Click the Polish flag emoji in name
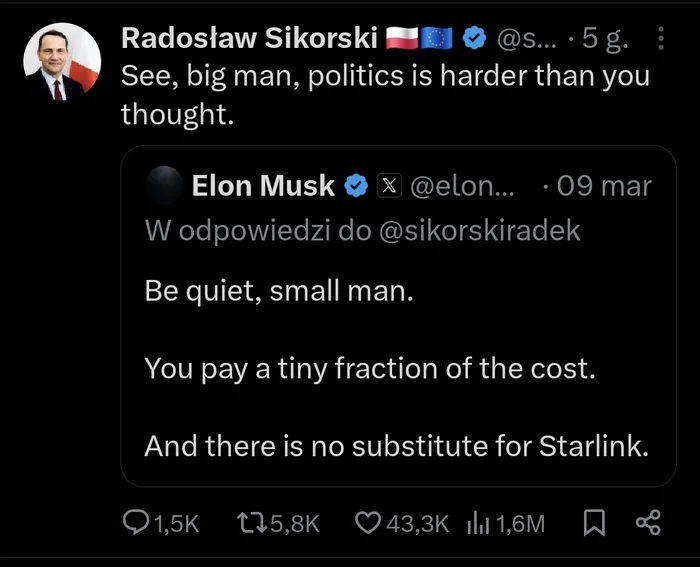 401,39
